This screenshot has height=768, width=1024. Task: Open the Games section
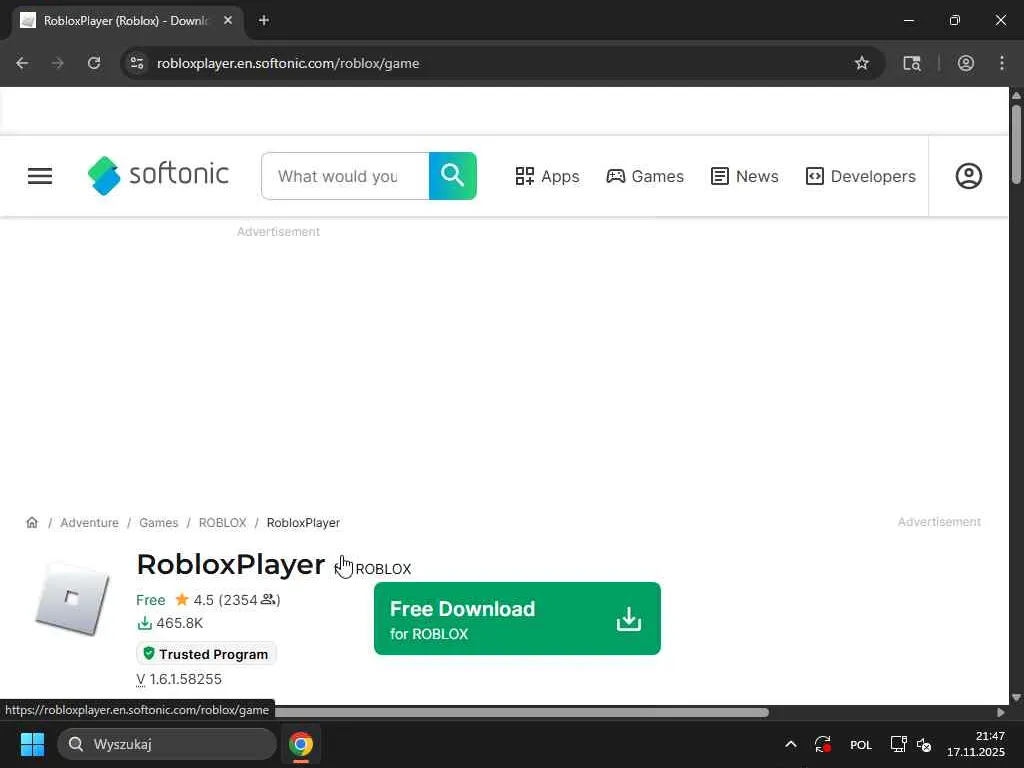[645, 176]
